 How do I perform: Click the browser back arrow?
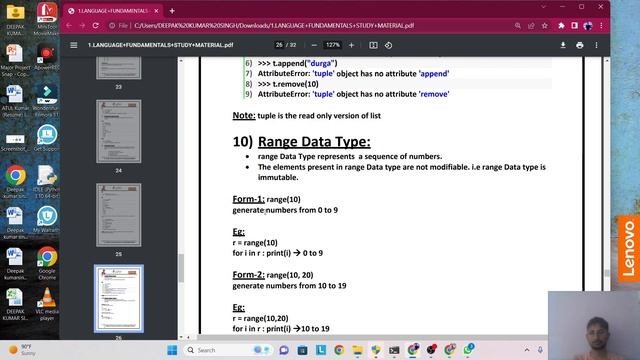[x=69, y=25]
